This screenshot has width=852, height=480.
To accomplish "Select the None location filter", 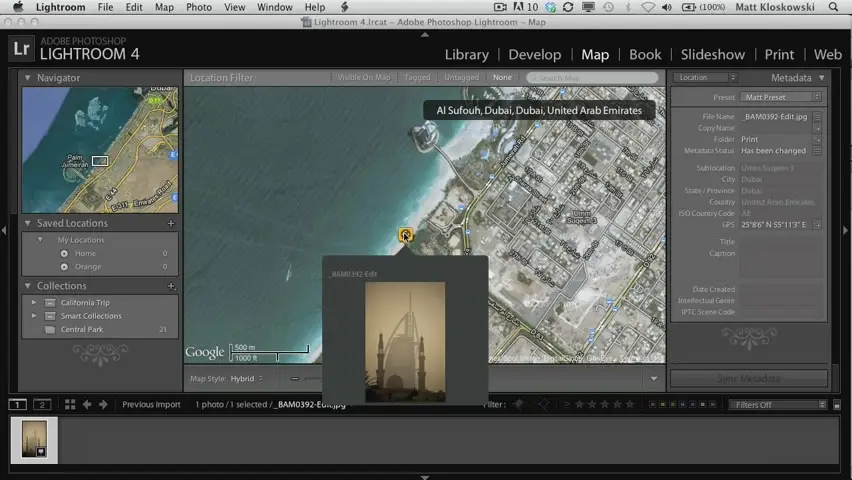I will tap(502, 77).
